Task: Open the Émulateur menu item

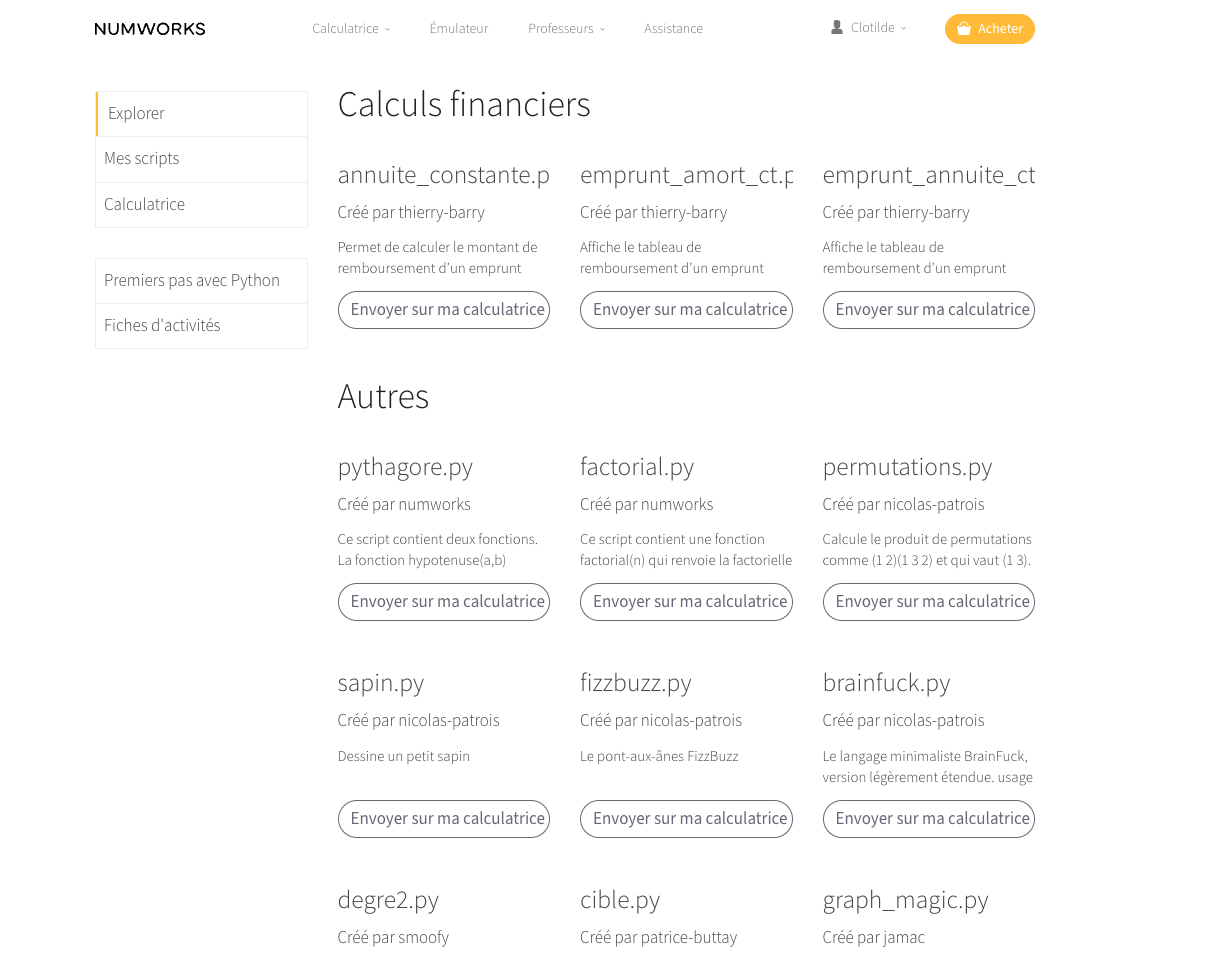Action: pyautogui.click(x=459, y=29)
